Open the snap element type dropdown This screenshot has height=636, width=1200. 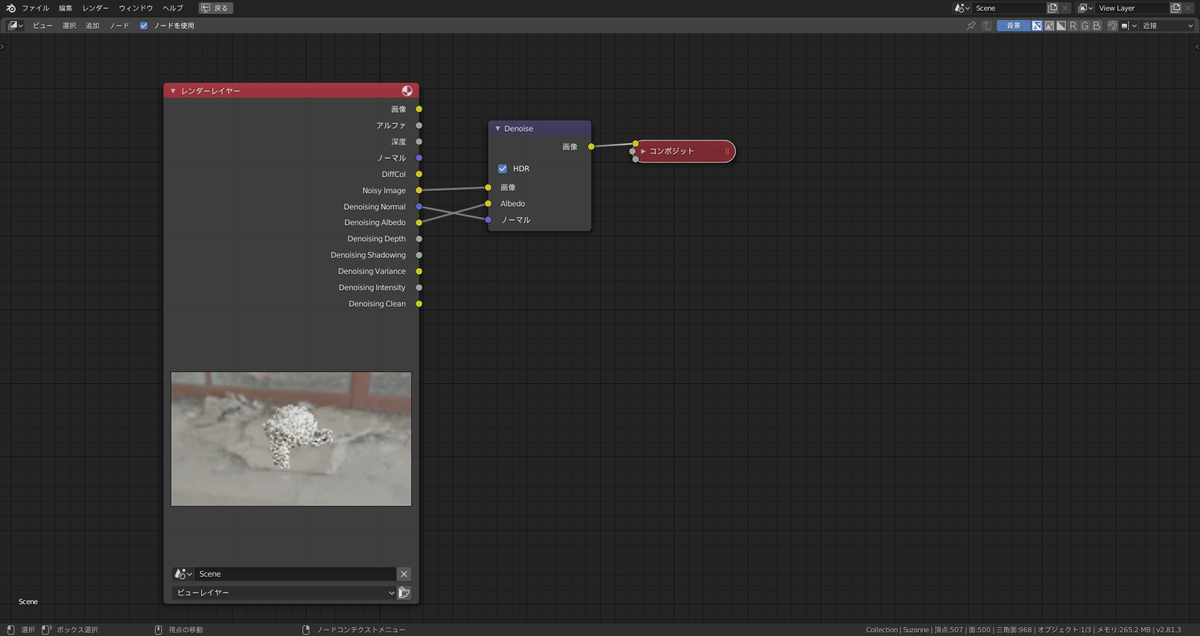[1127, 25]
